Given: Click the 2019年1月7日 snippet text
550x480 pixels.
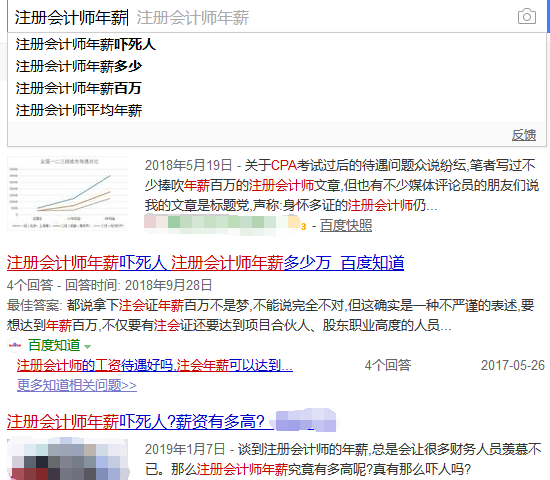Looking at the screenshot, I should point(343,459).
